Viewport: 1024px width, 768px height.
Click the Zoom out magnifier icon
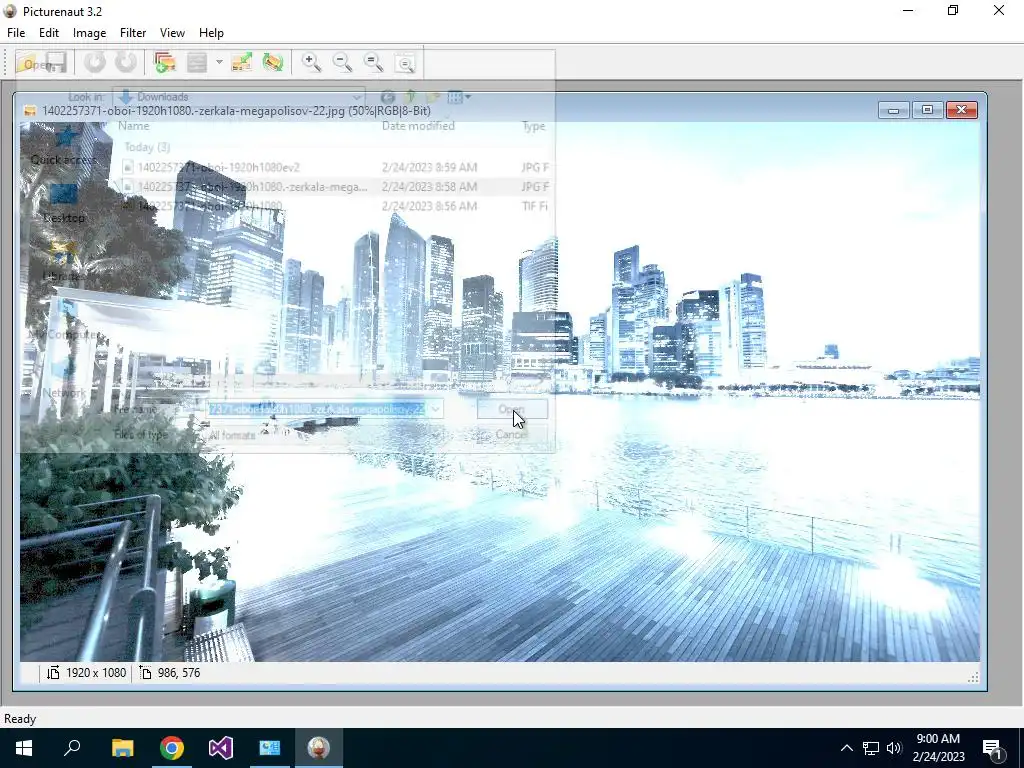pos(343,63)
